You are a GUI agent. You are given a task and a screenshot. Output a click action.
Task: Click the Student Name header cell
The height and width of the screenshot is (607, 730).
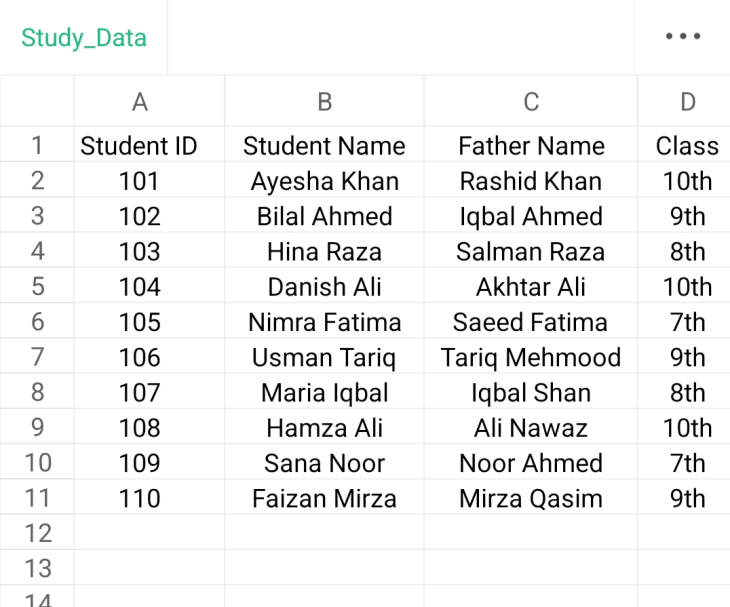324,146
